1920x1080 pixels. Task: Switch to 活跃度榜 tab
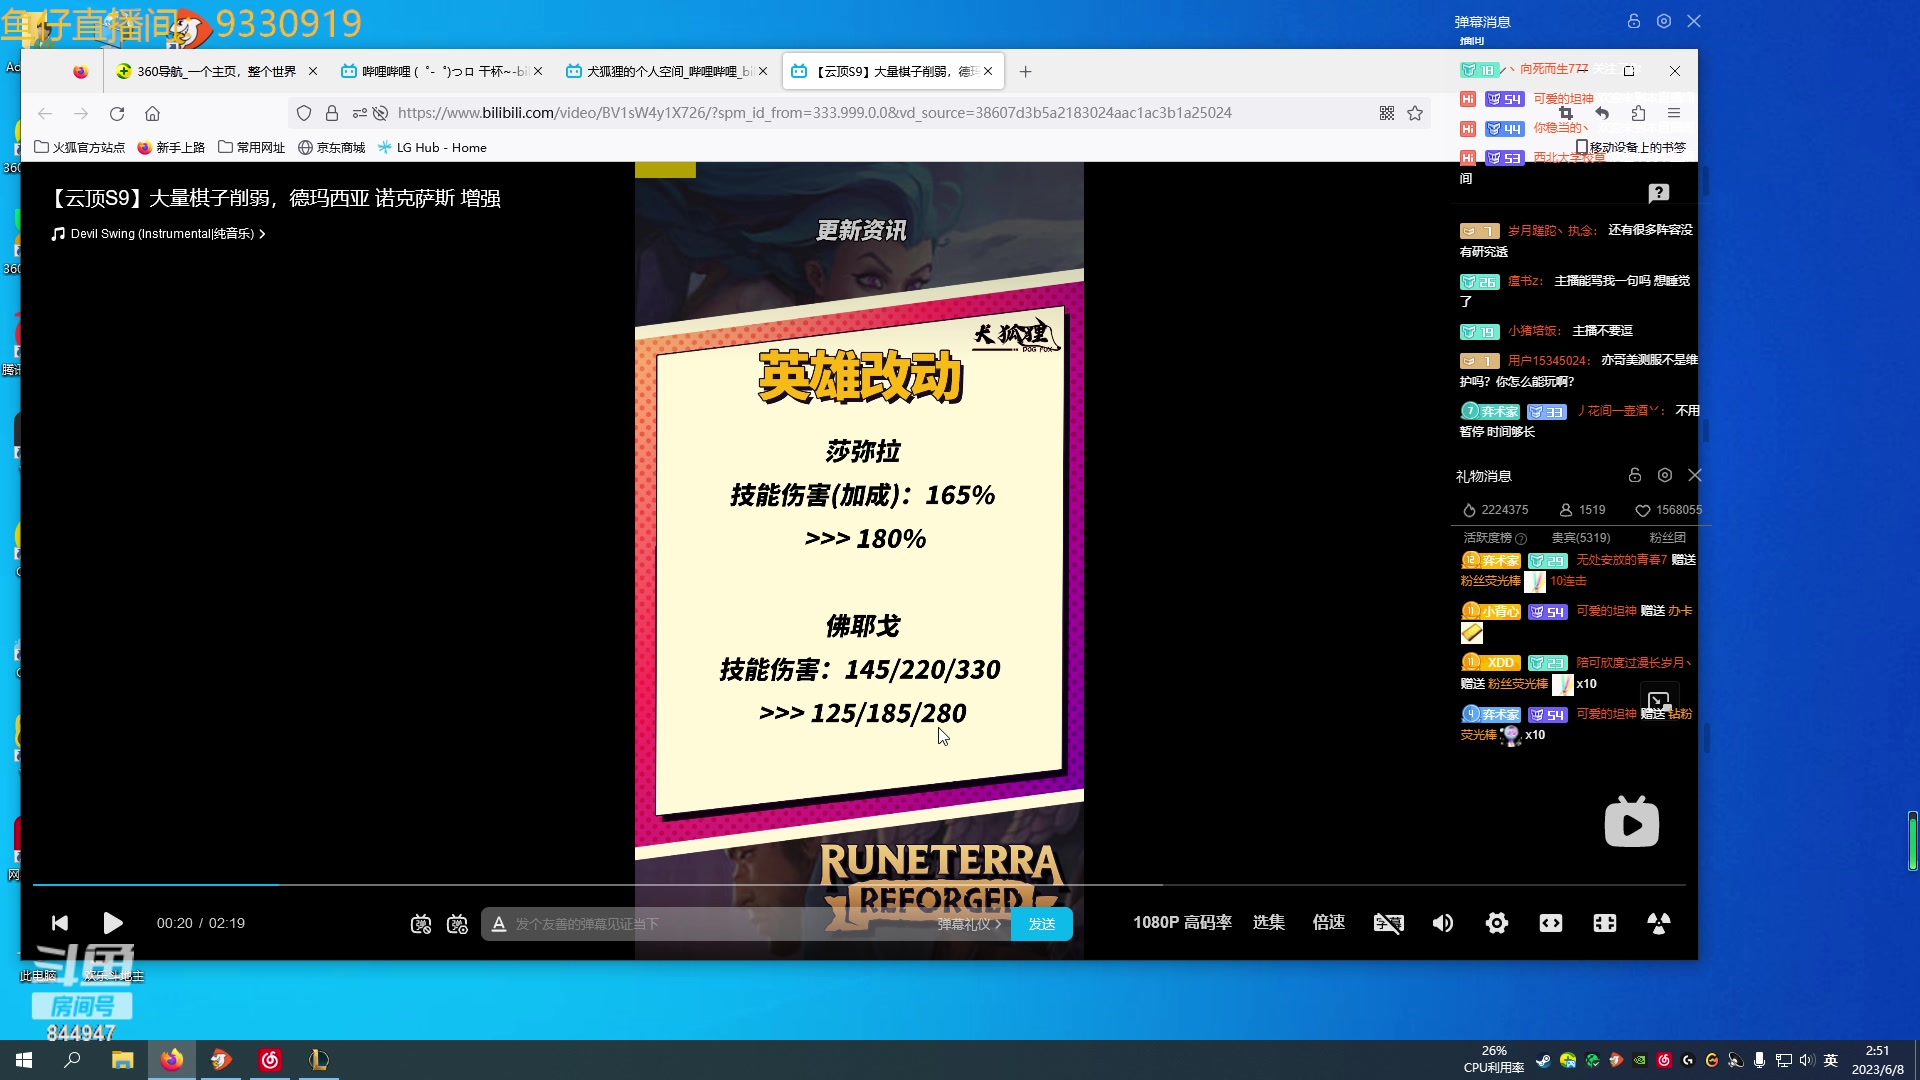(1495, 538)
